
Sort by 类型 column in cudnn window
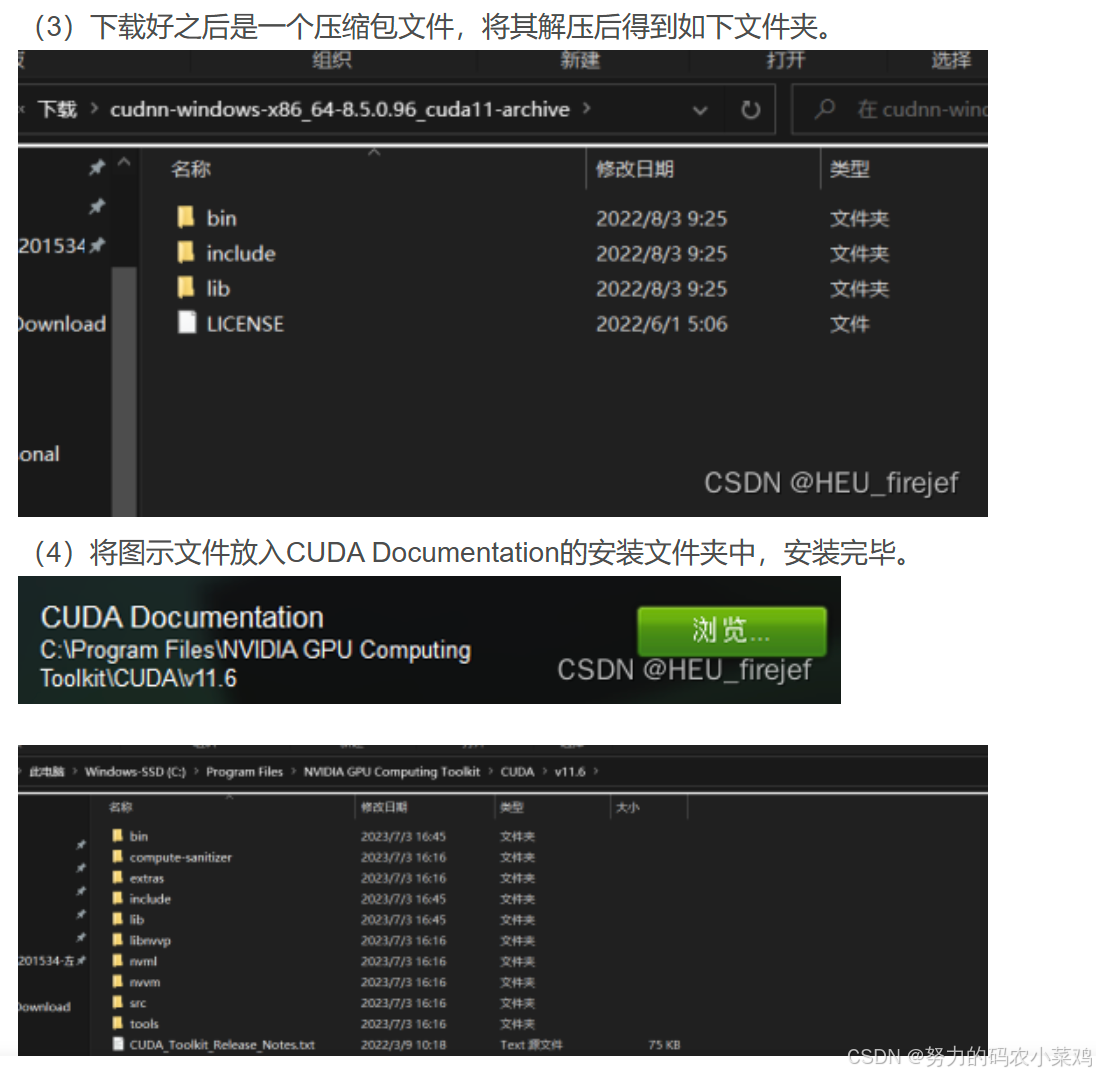[849, 169]
